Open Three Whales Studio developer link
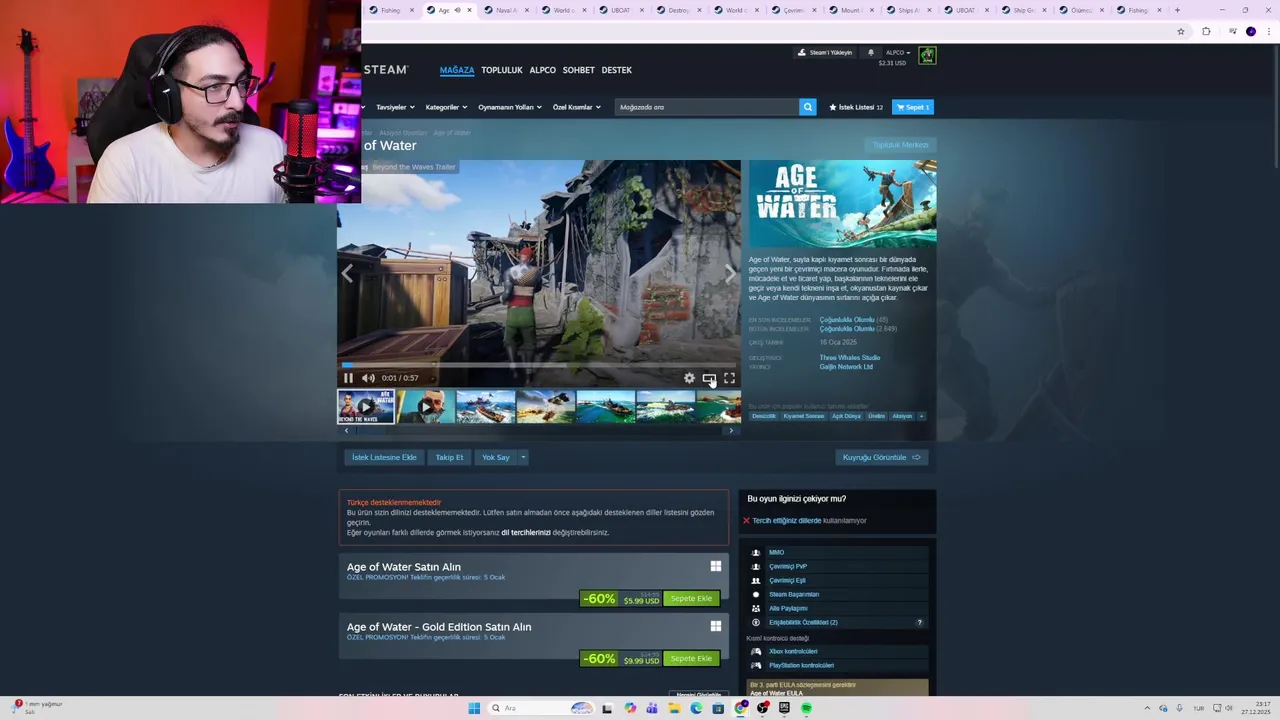 tap(850, 357)
